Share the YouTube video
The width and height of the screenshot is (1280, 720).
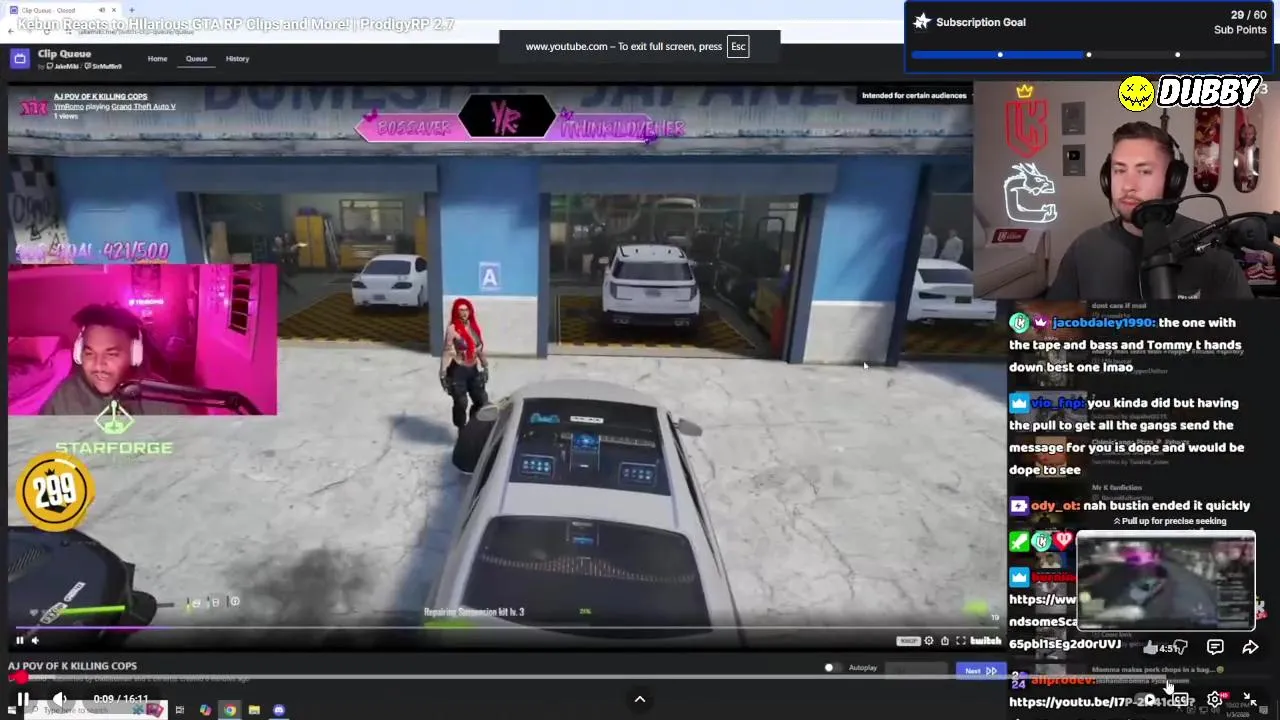(x=1250, y=648)
